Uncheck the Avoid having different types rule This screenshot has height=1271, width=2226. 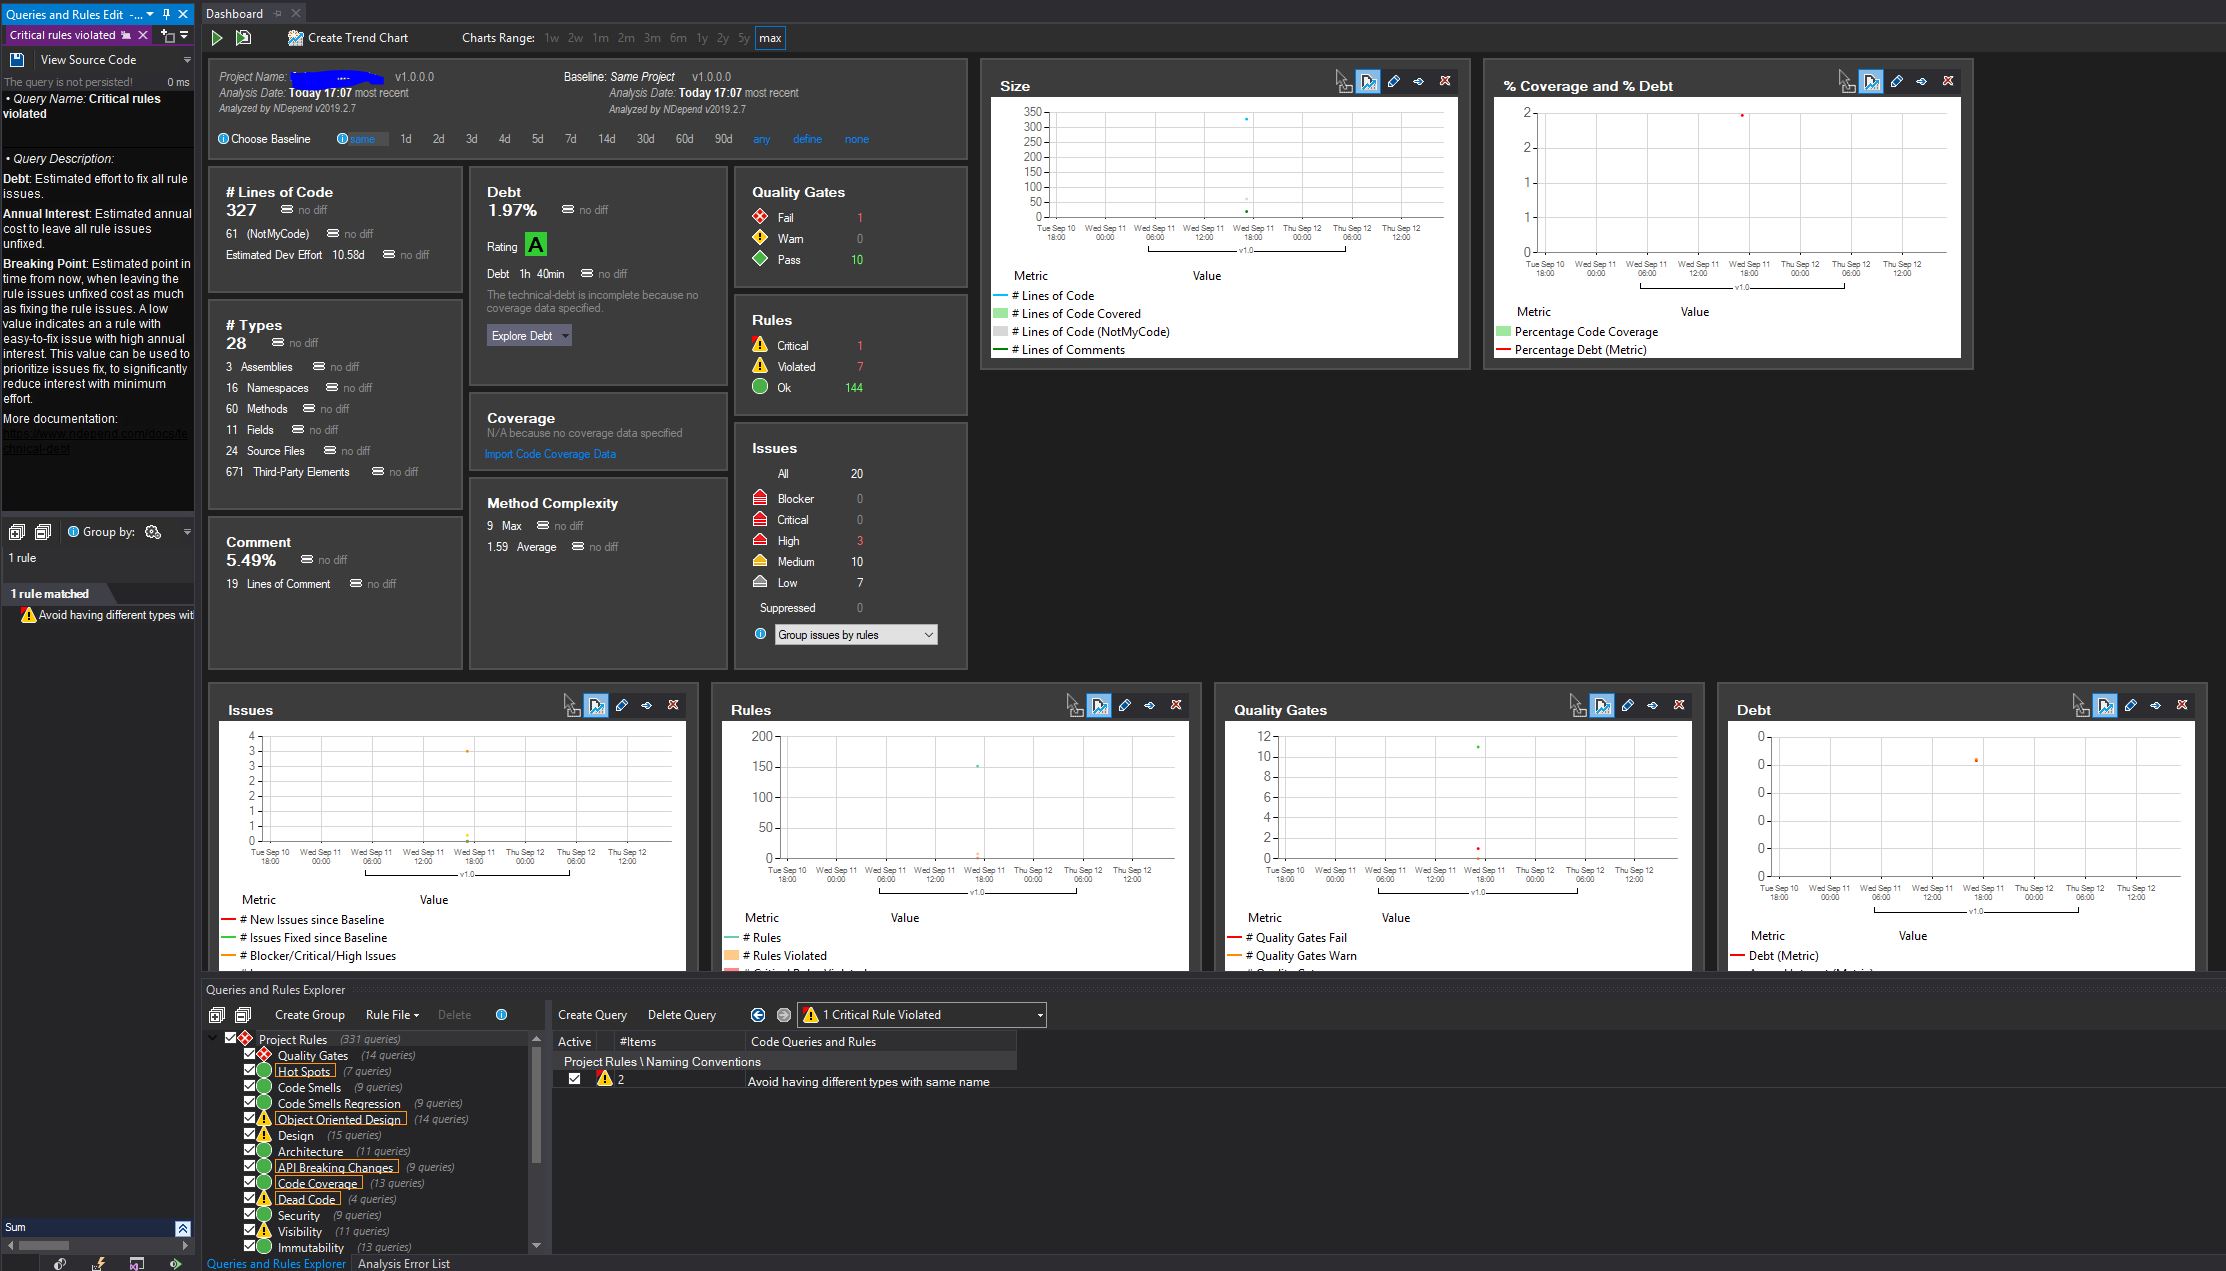(x=574, y=1079)
